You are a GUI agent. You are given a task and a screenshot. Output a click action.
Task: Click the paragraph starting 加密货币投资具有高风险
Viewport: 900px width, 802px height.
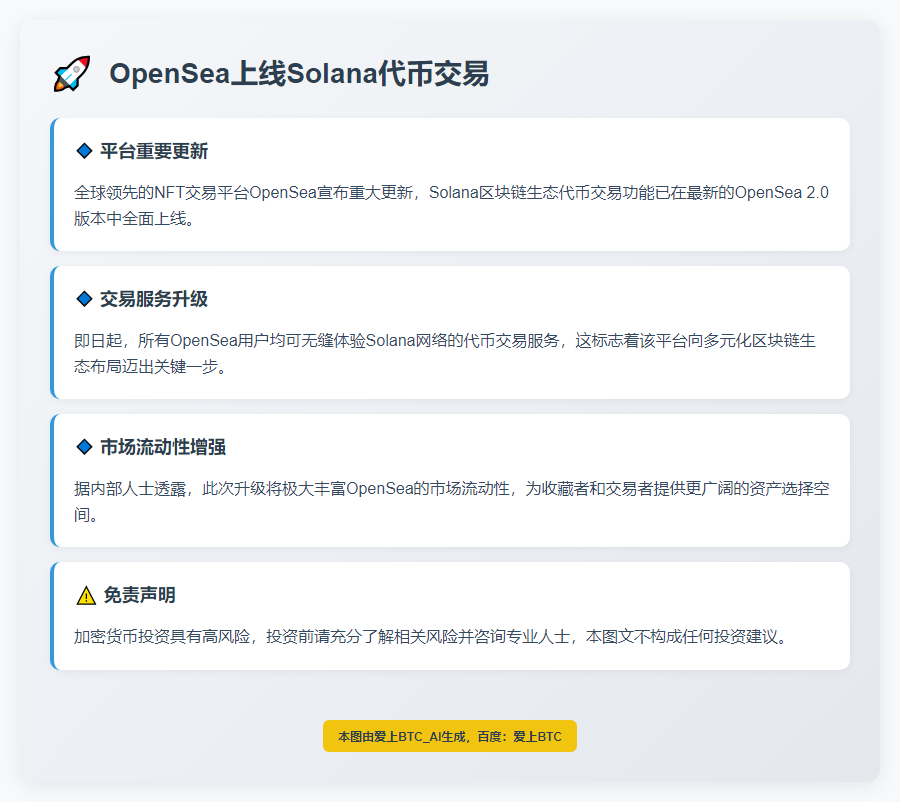pos(432,636)
